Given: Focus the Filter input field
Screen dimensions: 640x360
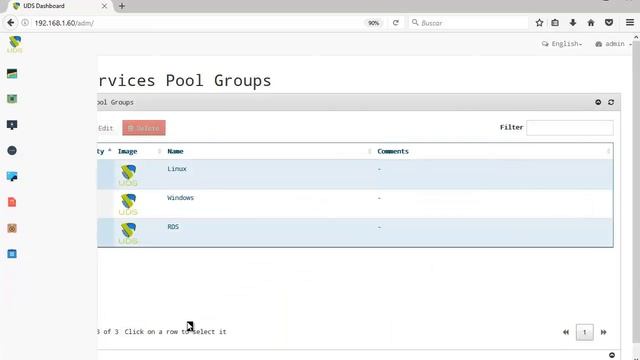Looking at the screenshot, I should coord(570,128).
